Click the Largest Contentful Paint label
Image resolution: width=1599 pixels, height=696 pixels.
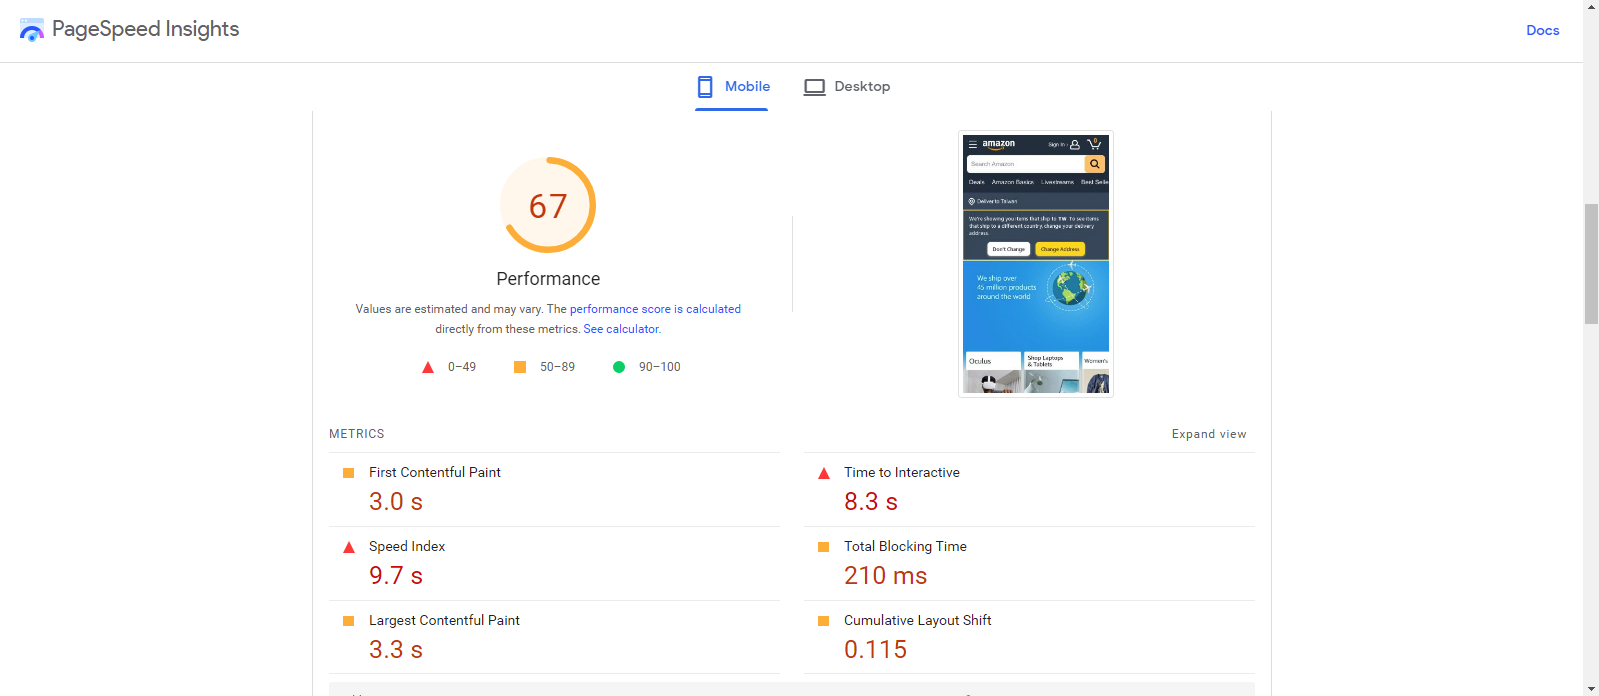(444, 620)
